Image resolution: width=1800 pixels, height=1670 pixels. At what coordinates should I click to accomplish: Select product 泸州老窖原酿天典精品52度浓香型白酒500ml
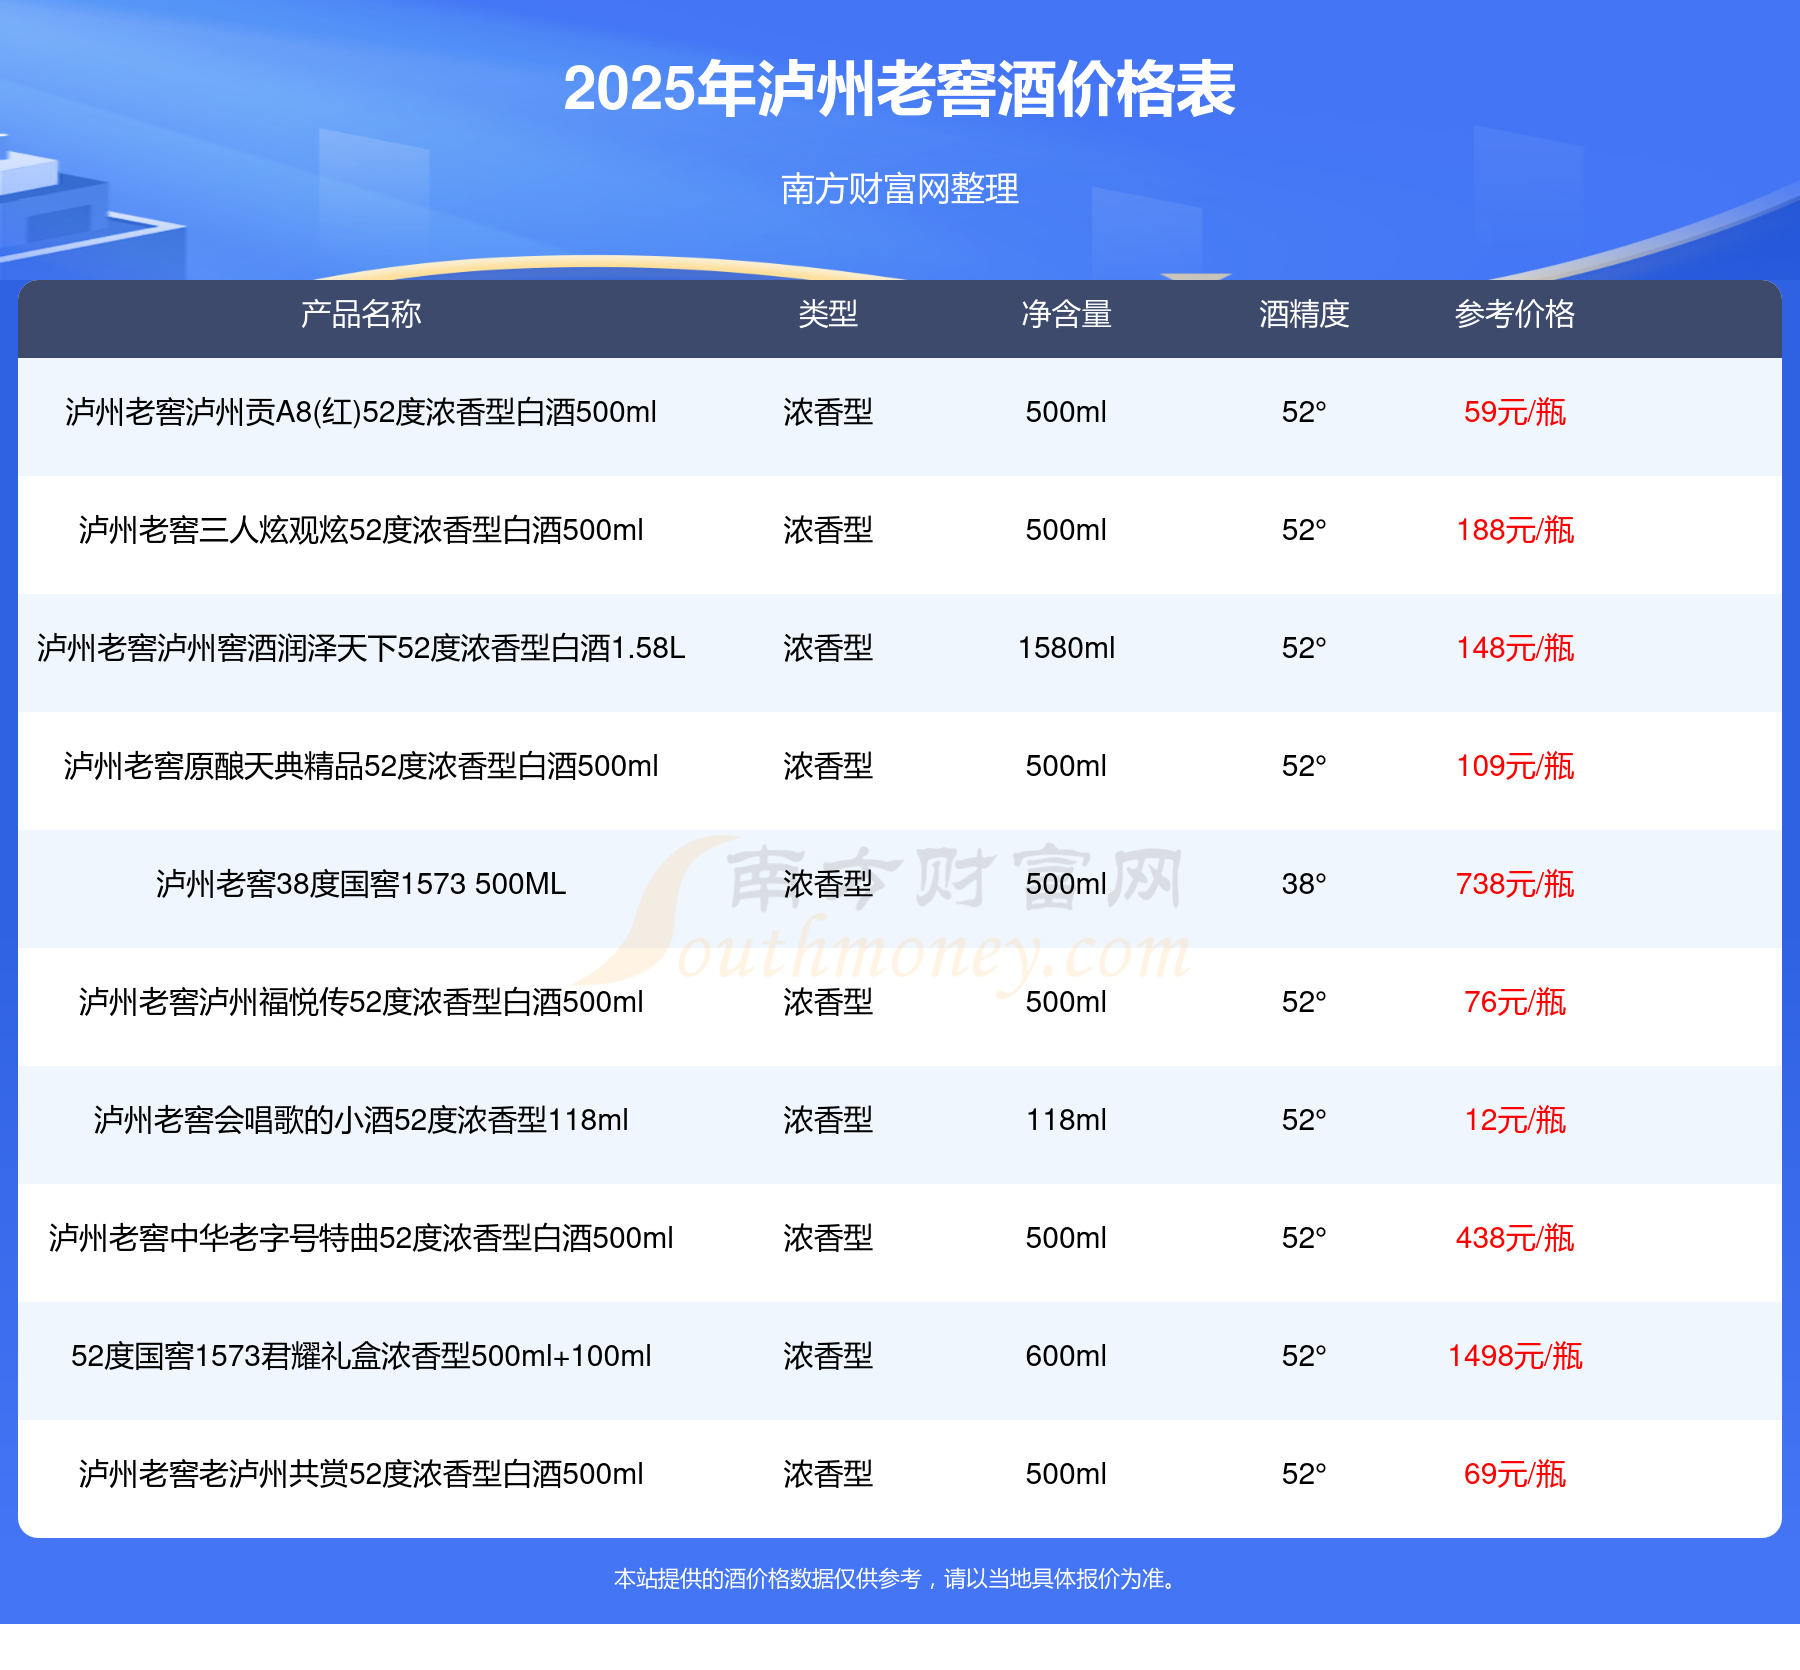pyautogui.click(x=361, y=766)
